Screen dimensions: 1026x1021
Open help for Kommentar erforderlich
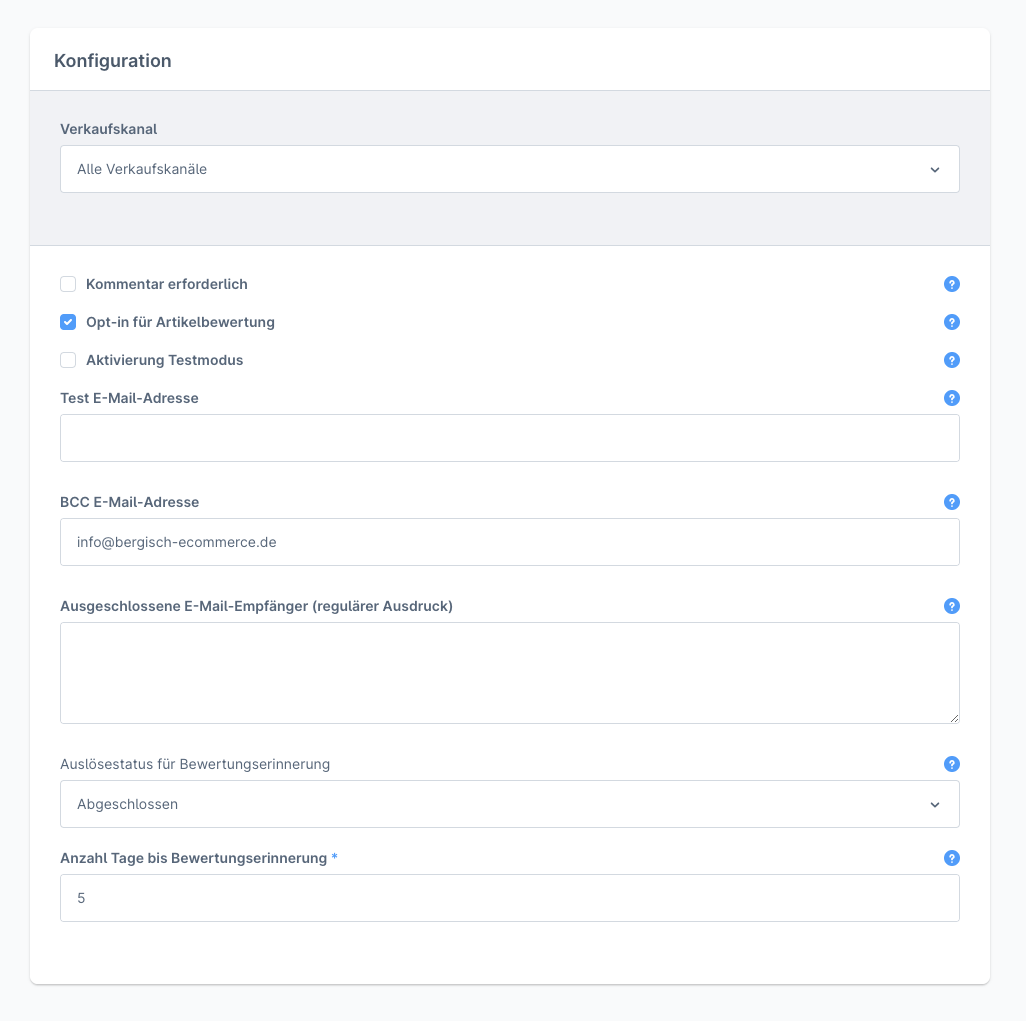(951, 284)
